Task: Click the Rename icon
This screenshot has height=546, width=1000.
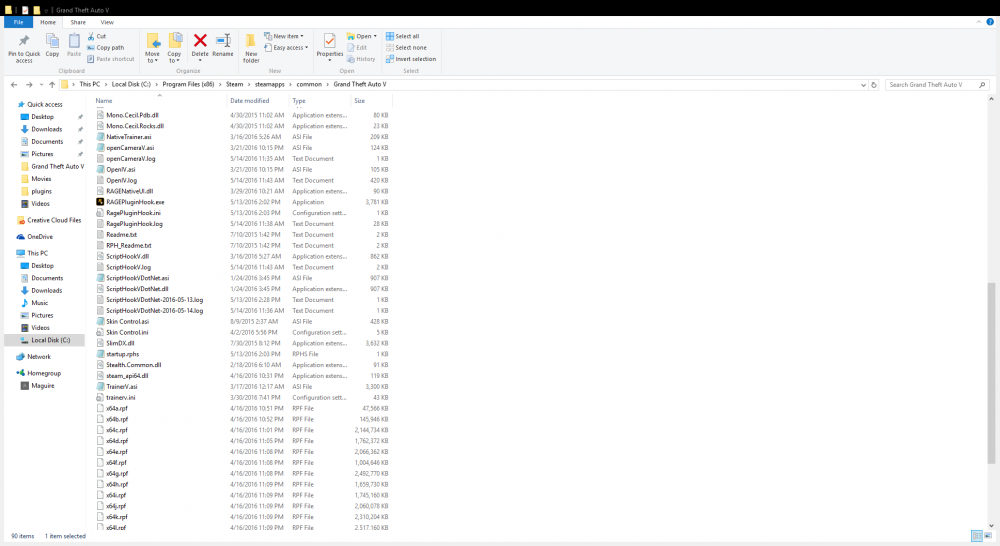Action: pos(223,41)
